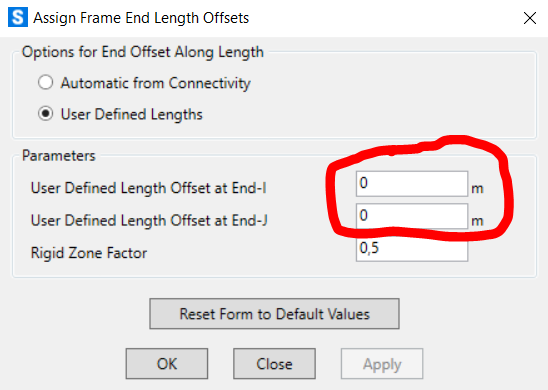The width and height of the screenshot is (548, 390).
Task: Click the 'Rigid Zone Factor' label text
Action: tap(89, 253)
